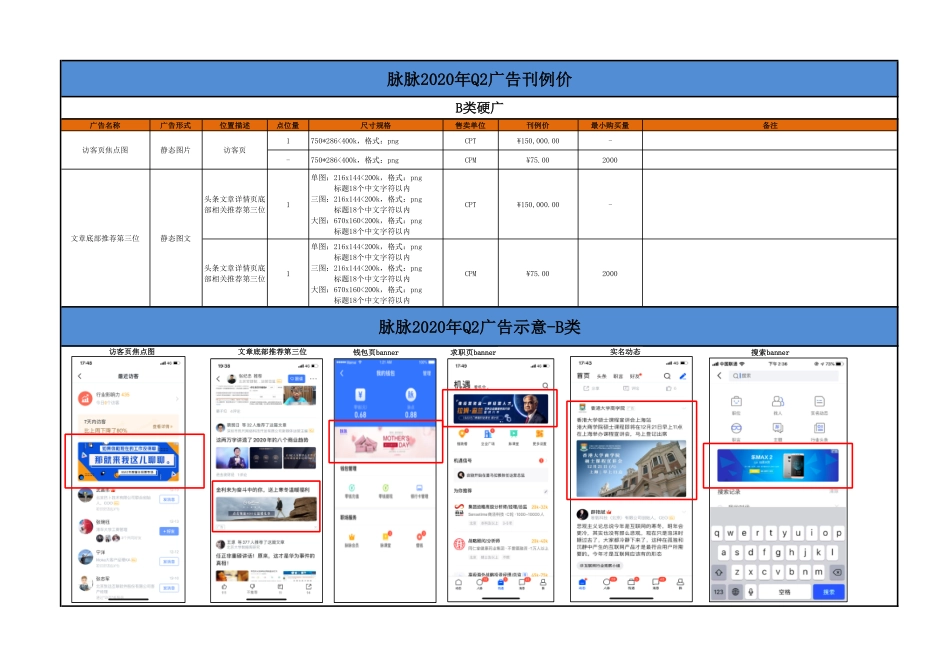Image resolution: width=950 pixels, height=672 pixels.
Task: Tap the like thumbs-up icon below the article
Action: [x=224, y=586]
